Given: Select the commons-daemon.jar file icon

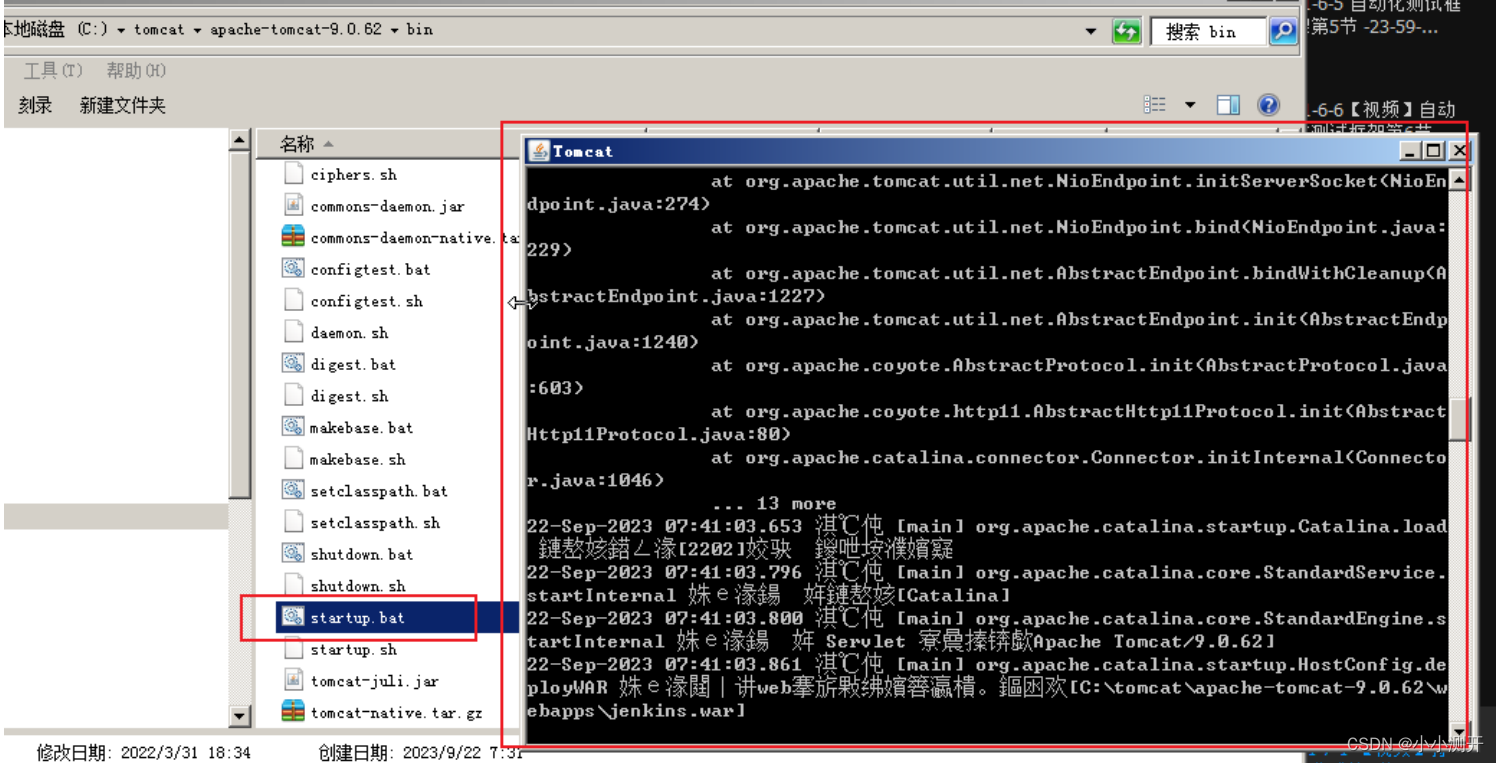Looking at the screenshot, I should coord(293,206).
